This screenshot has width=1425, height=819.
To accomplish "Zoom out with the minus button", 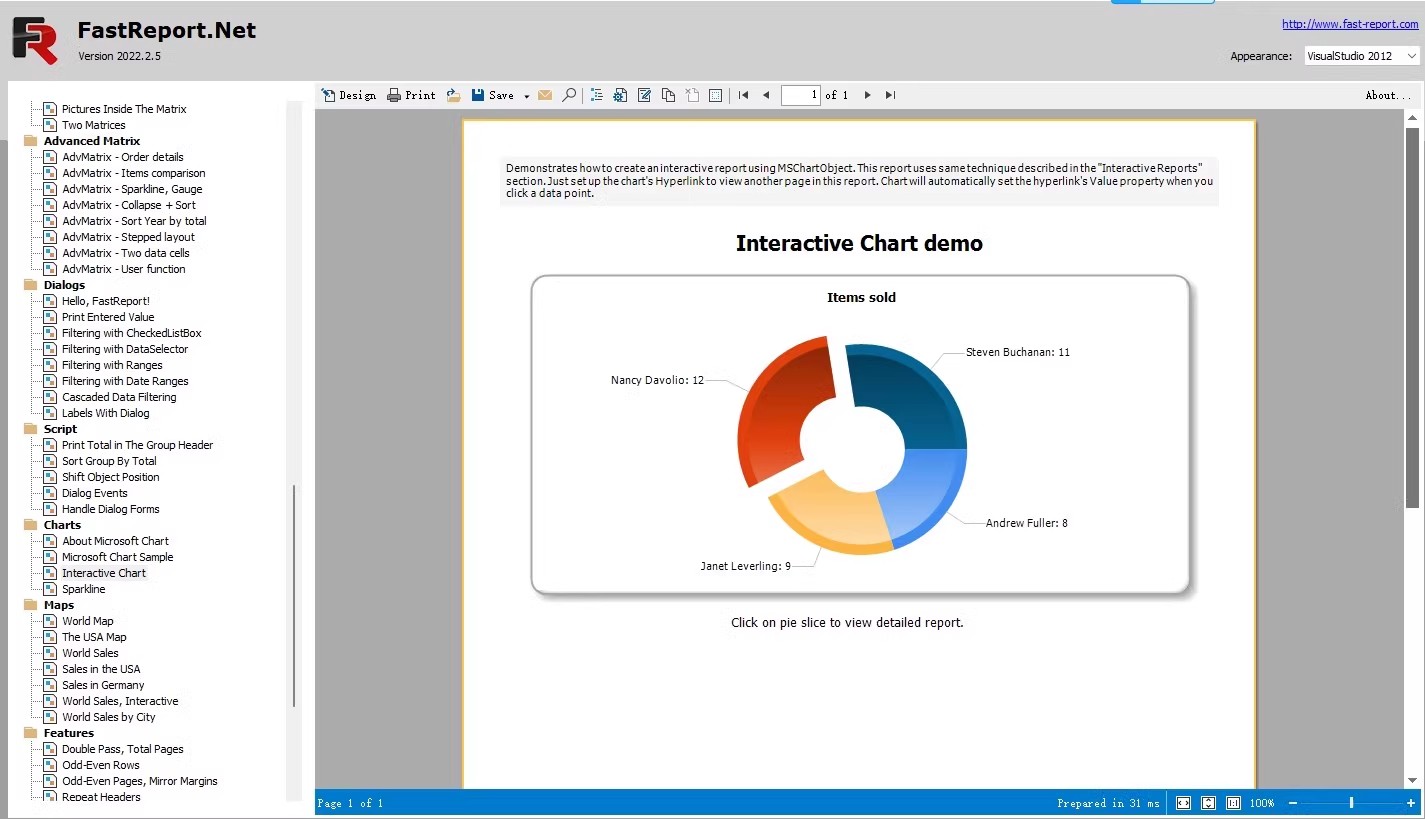I will pos(1292,803).
